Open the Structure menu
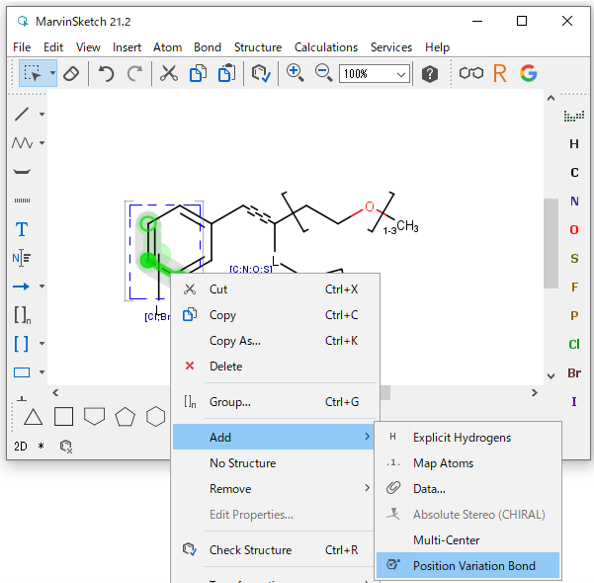Screen dimensions: 594x583 258,47
